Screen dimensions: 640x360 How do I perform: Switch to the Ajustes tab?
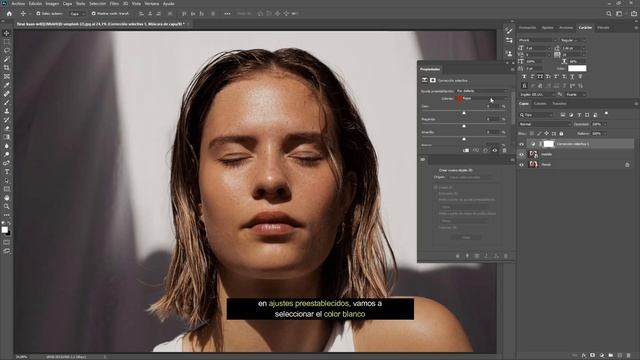tap(547, 27)
